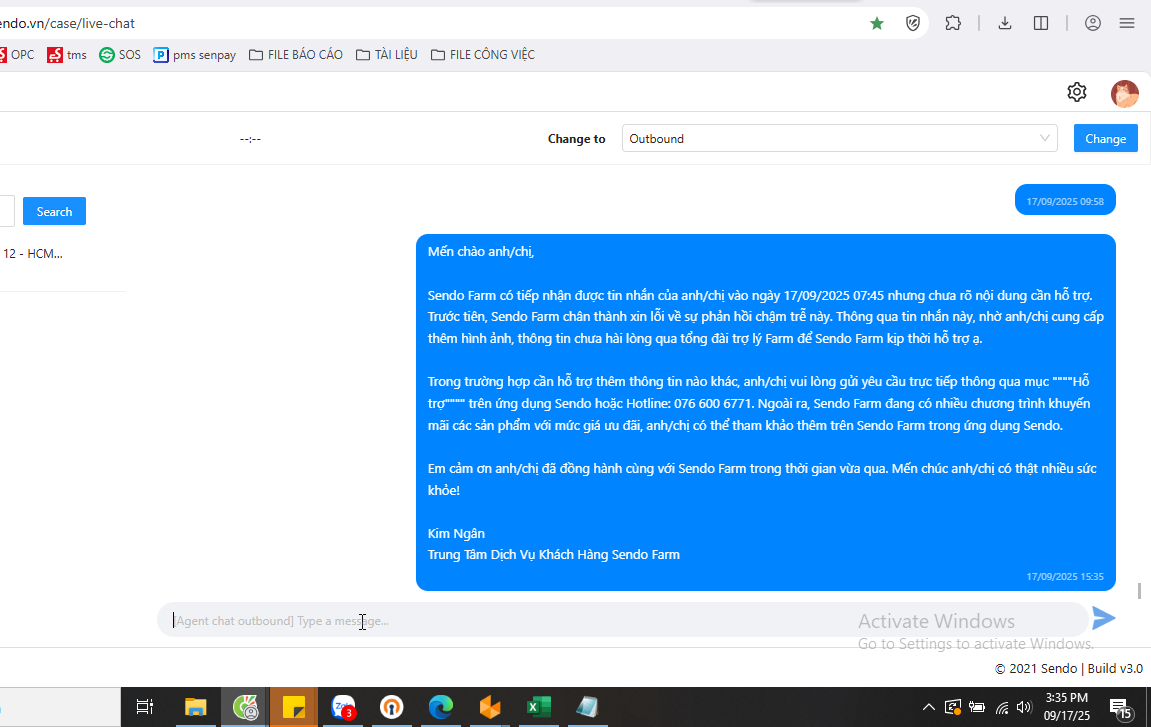This screenshot has width=1151, height=727.
Task: Open the OpenVPN taskbar icon
Action: [x=391, y=707]
